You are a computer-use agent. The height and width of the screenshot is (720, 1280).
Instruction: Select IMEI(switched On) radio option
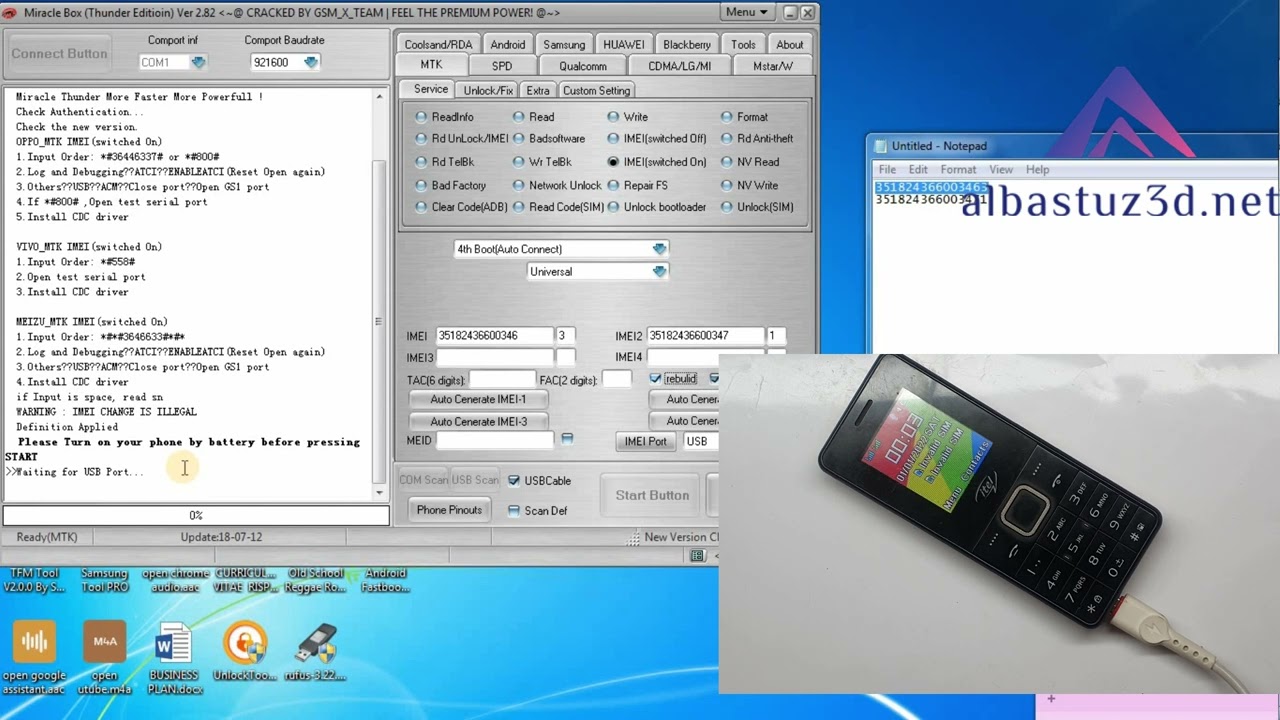click(613, 162)
